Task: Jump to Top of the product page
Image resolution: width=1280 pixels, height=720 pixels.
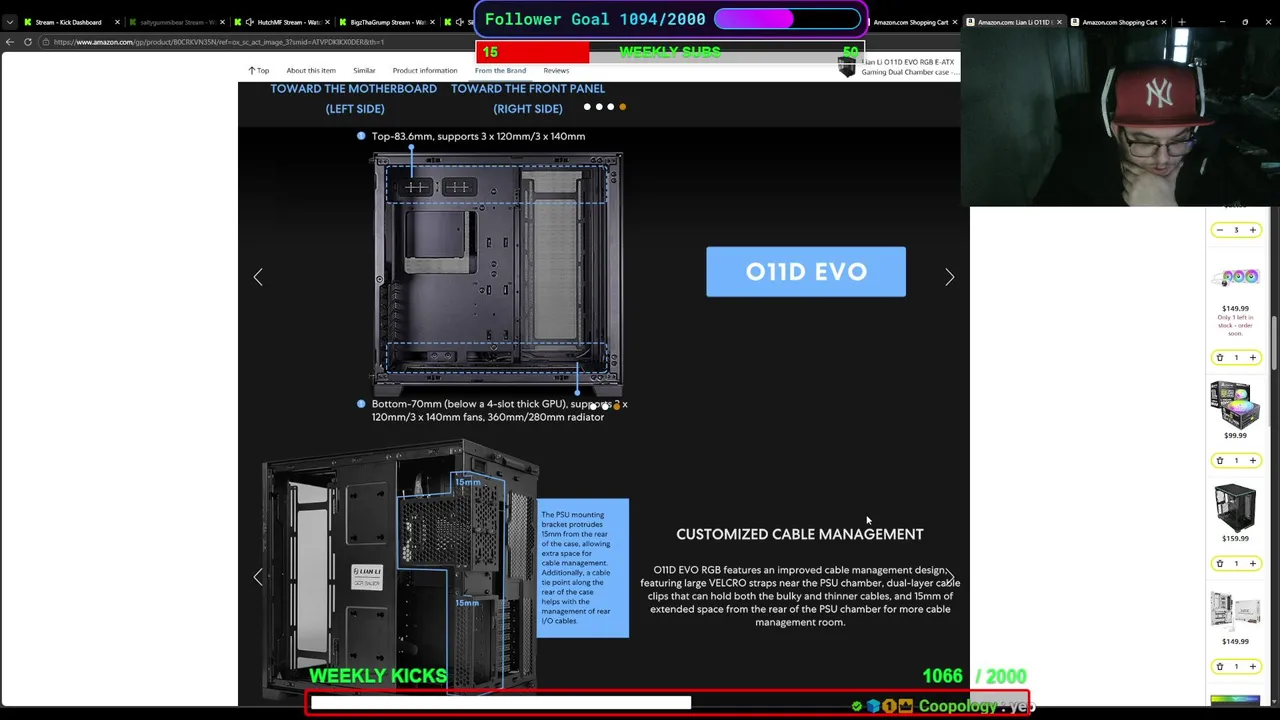Action: pyautogui.click(x=259, y=70)
